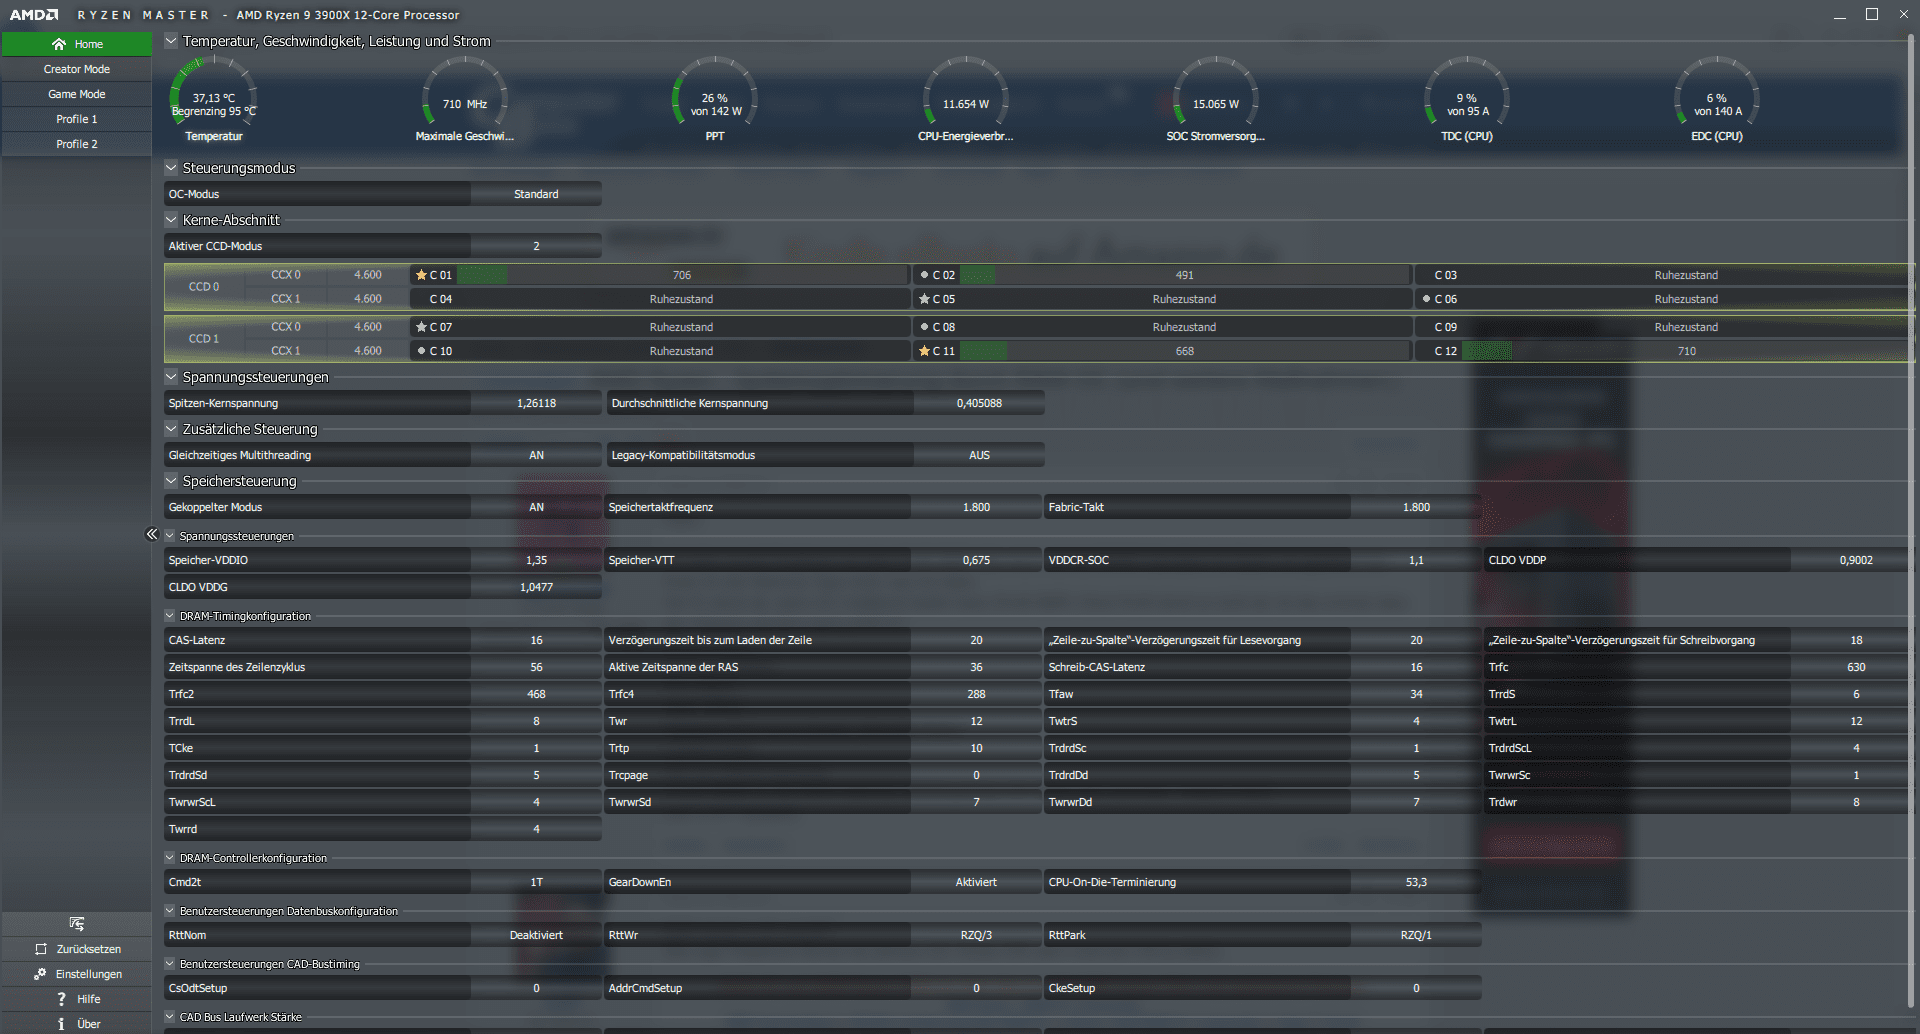
Task: Switch to Creator Mode tab
Action: 77,69
